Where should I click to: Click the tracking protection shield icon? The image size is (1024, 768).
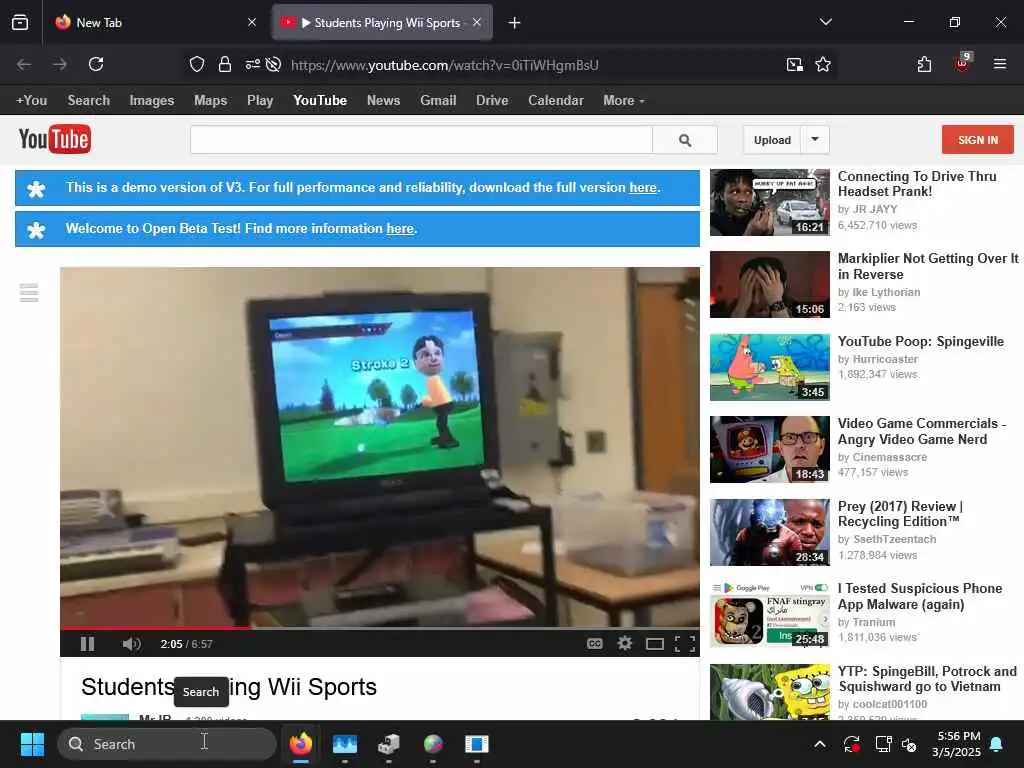pyautogui.click(x=197, y=64)
